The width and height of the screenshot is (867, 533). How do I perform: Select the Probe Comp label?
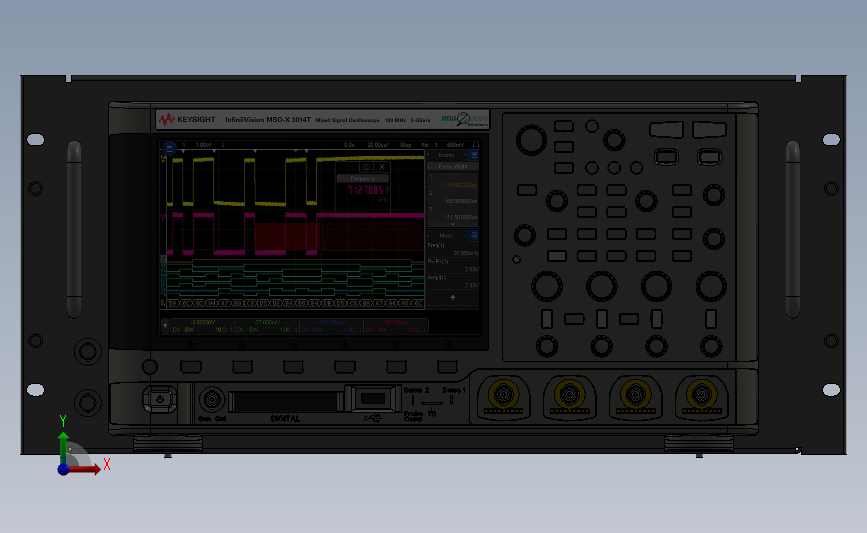pos(413,416)
